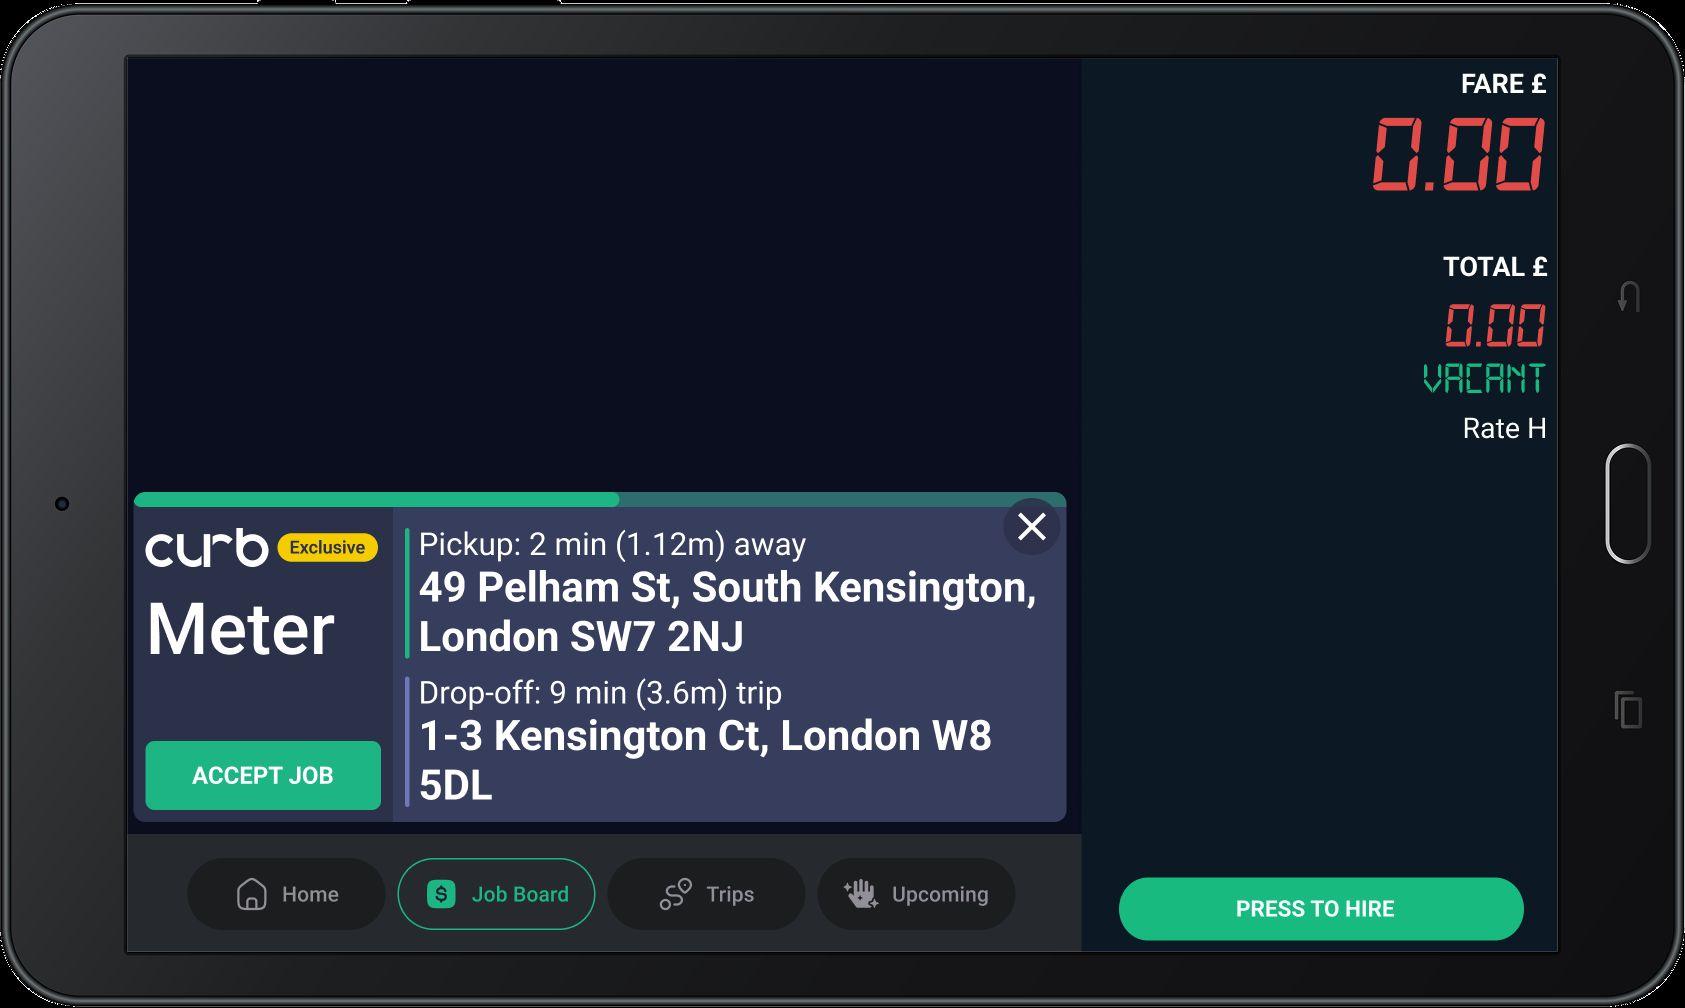
Task: Accept the Pelham St job
Action: 263,775
